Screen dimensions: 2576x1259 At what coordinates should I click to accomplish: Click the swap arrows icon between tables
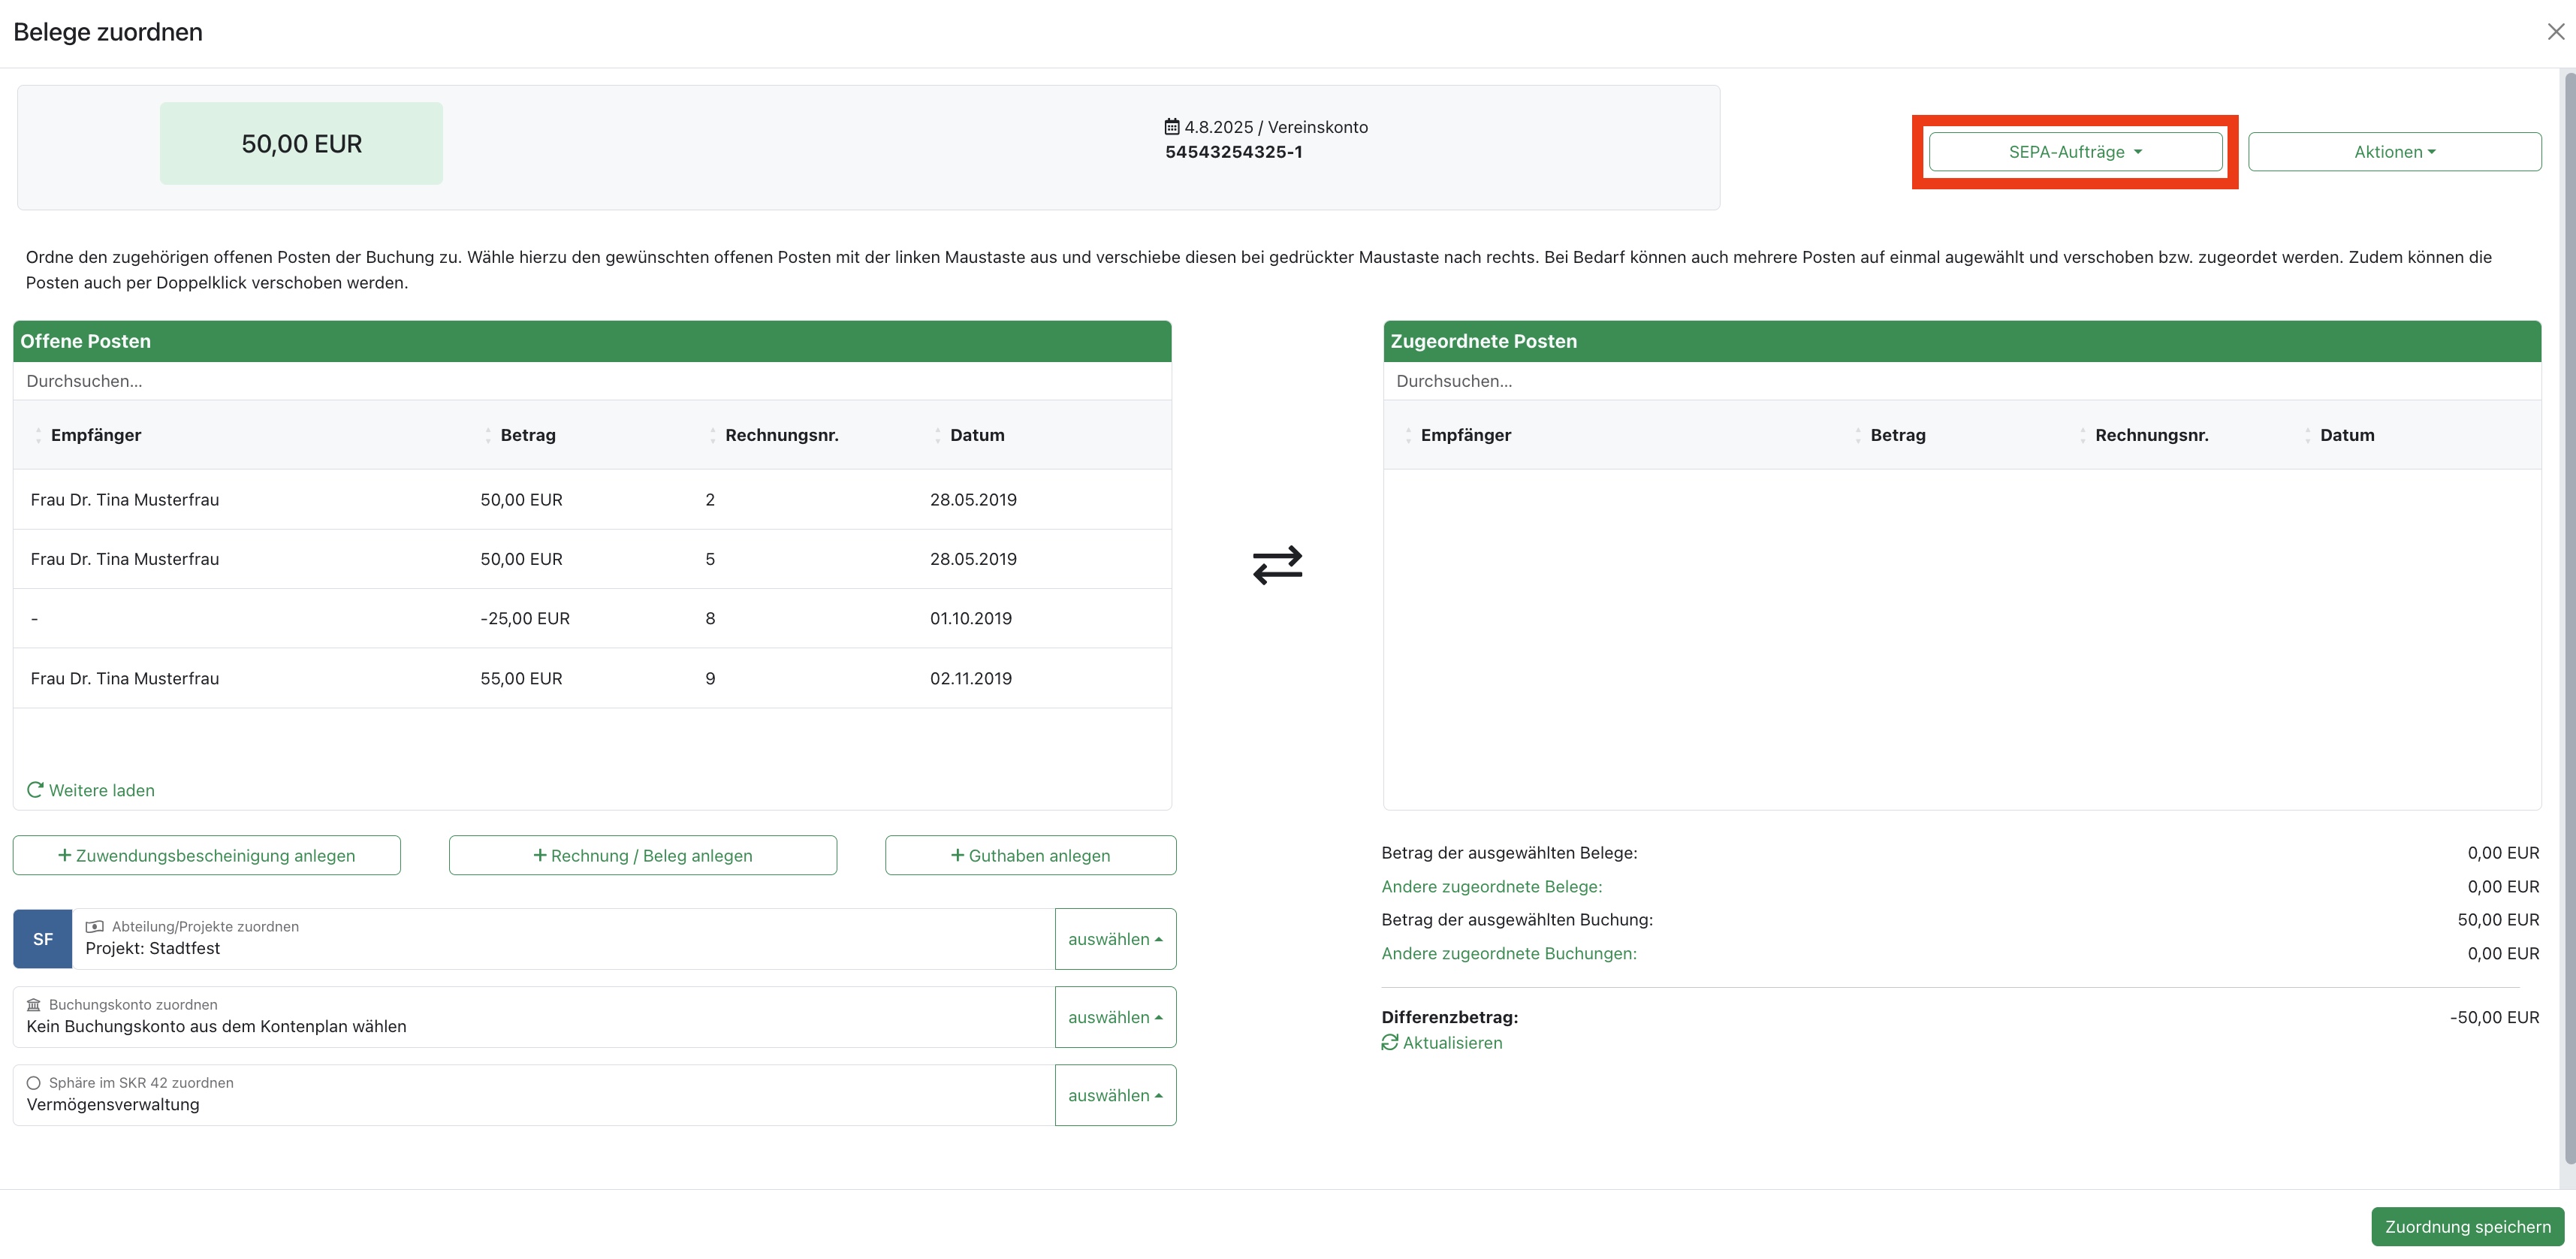click(x=1277, y=565)
